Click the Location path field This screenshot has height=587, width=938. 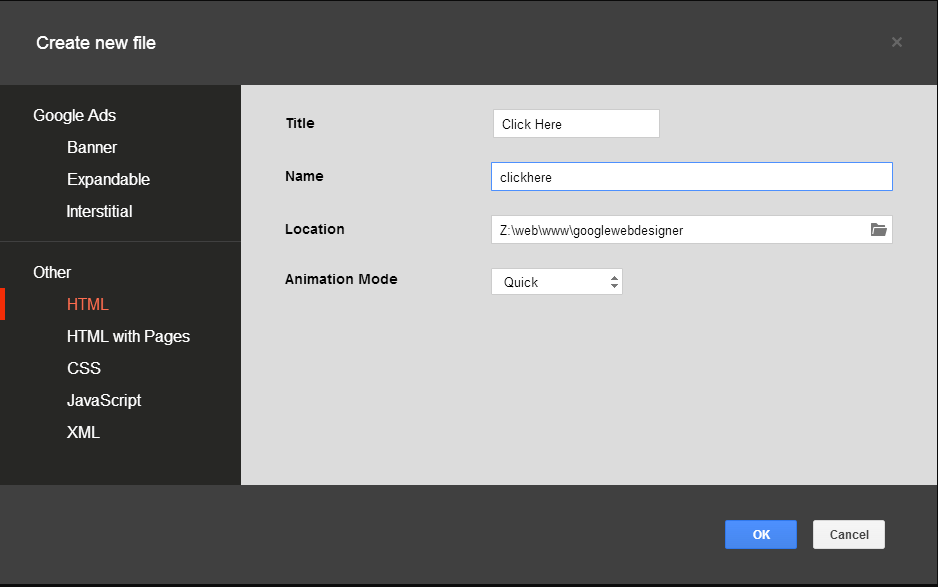click(680, 230)
